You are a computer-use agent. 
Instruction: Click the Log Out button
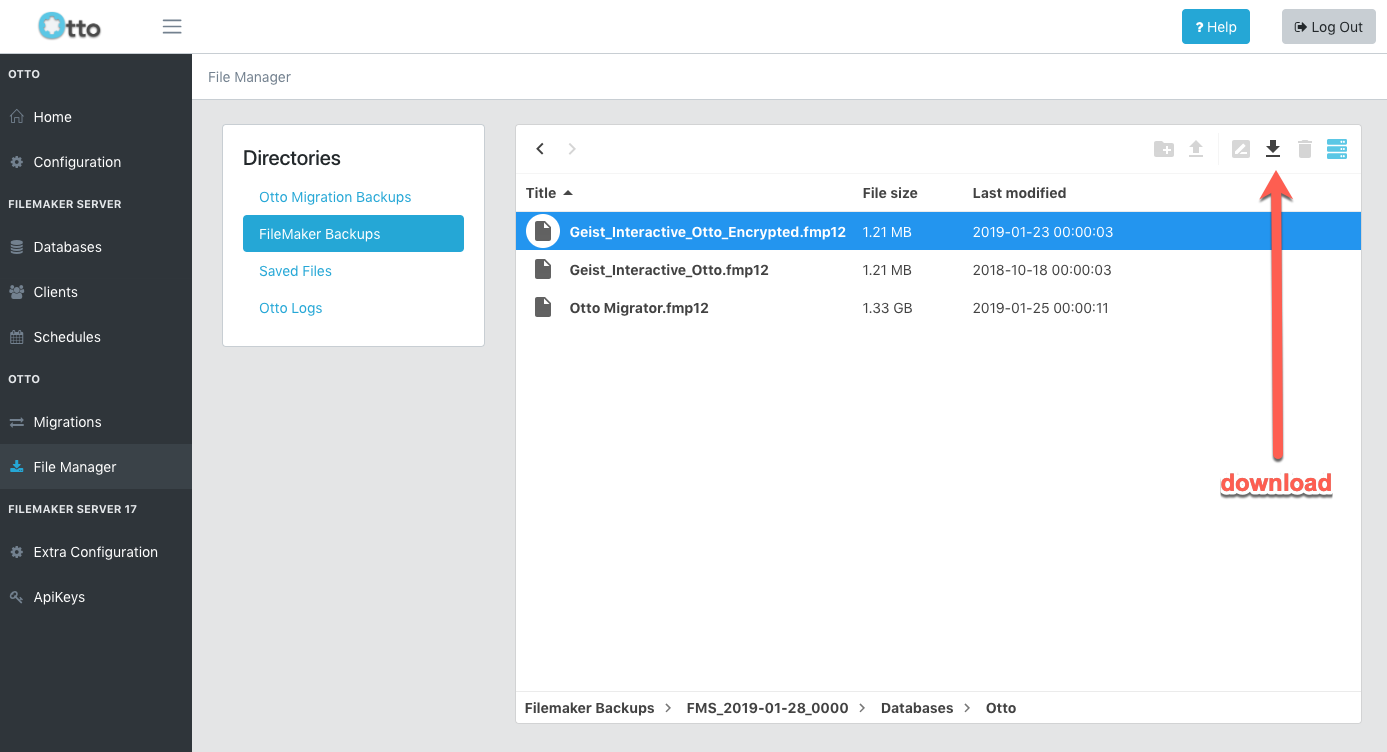pos(1329,27)
